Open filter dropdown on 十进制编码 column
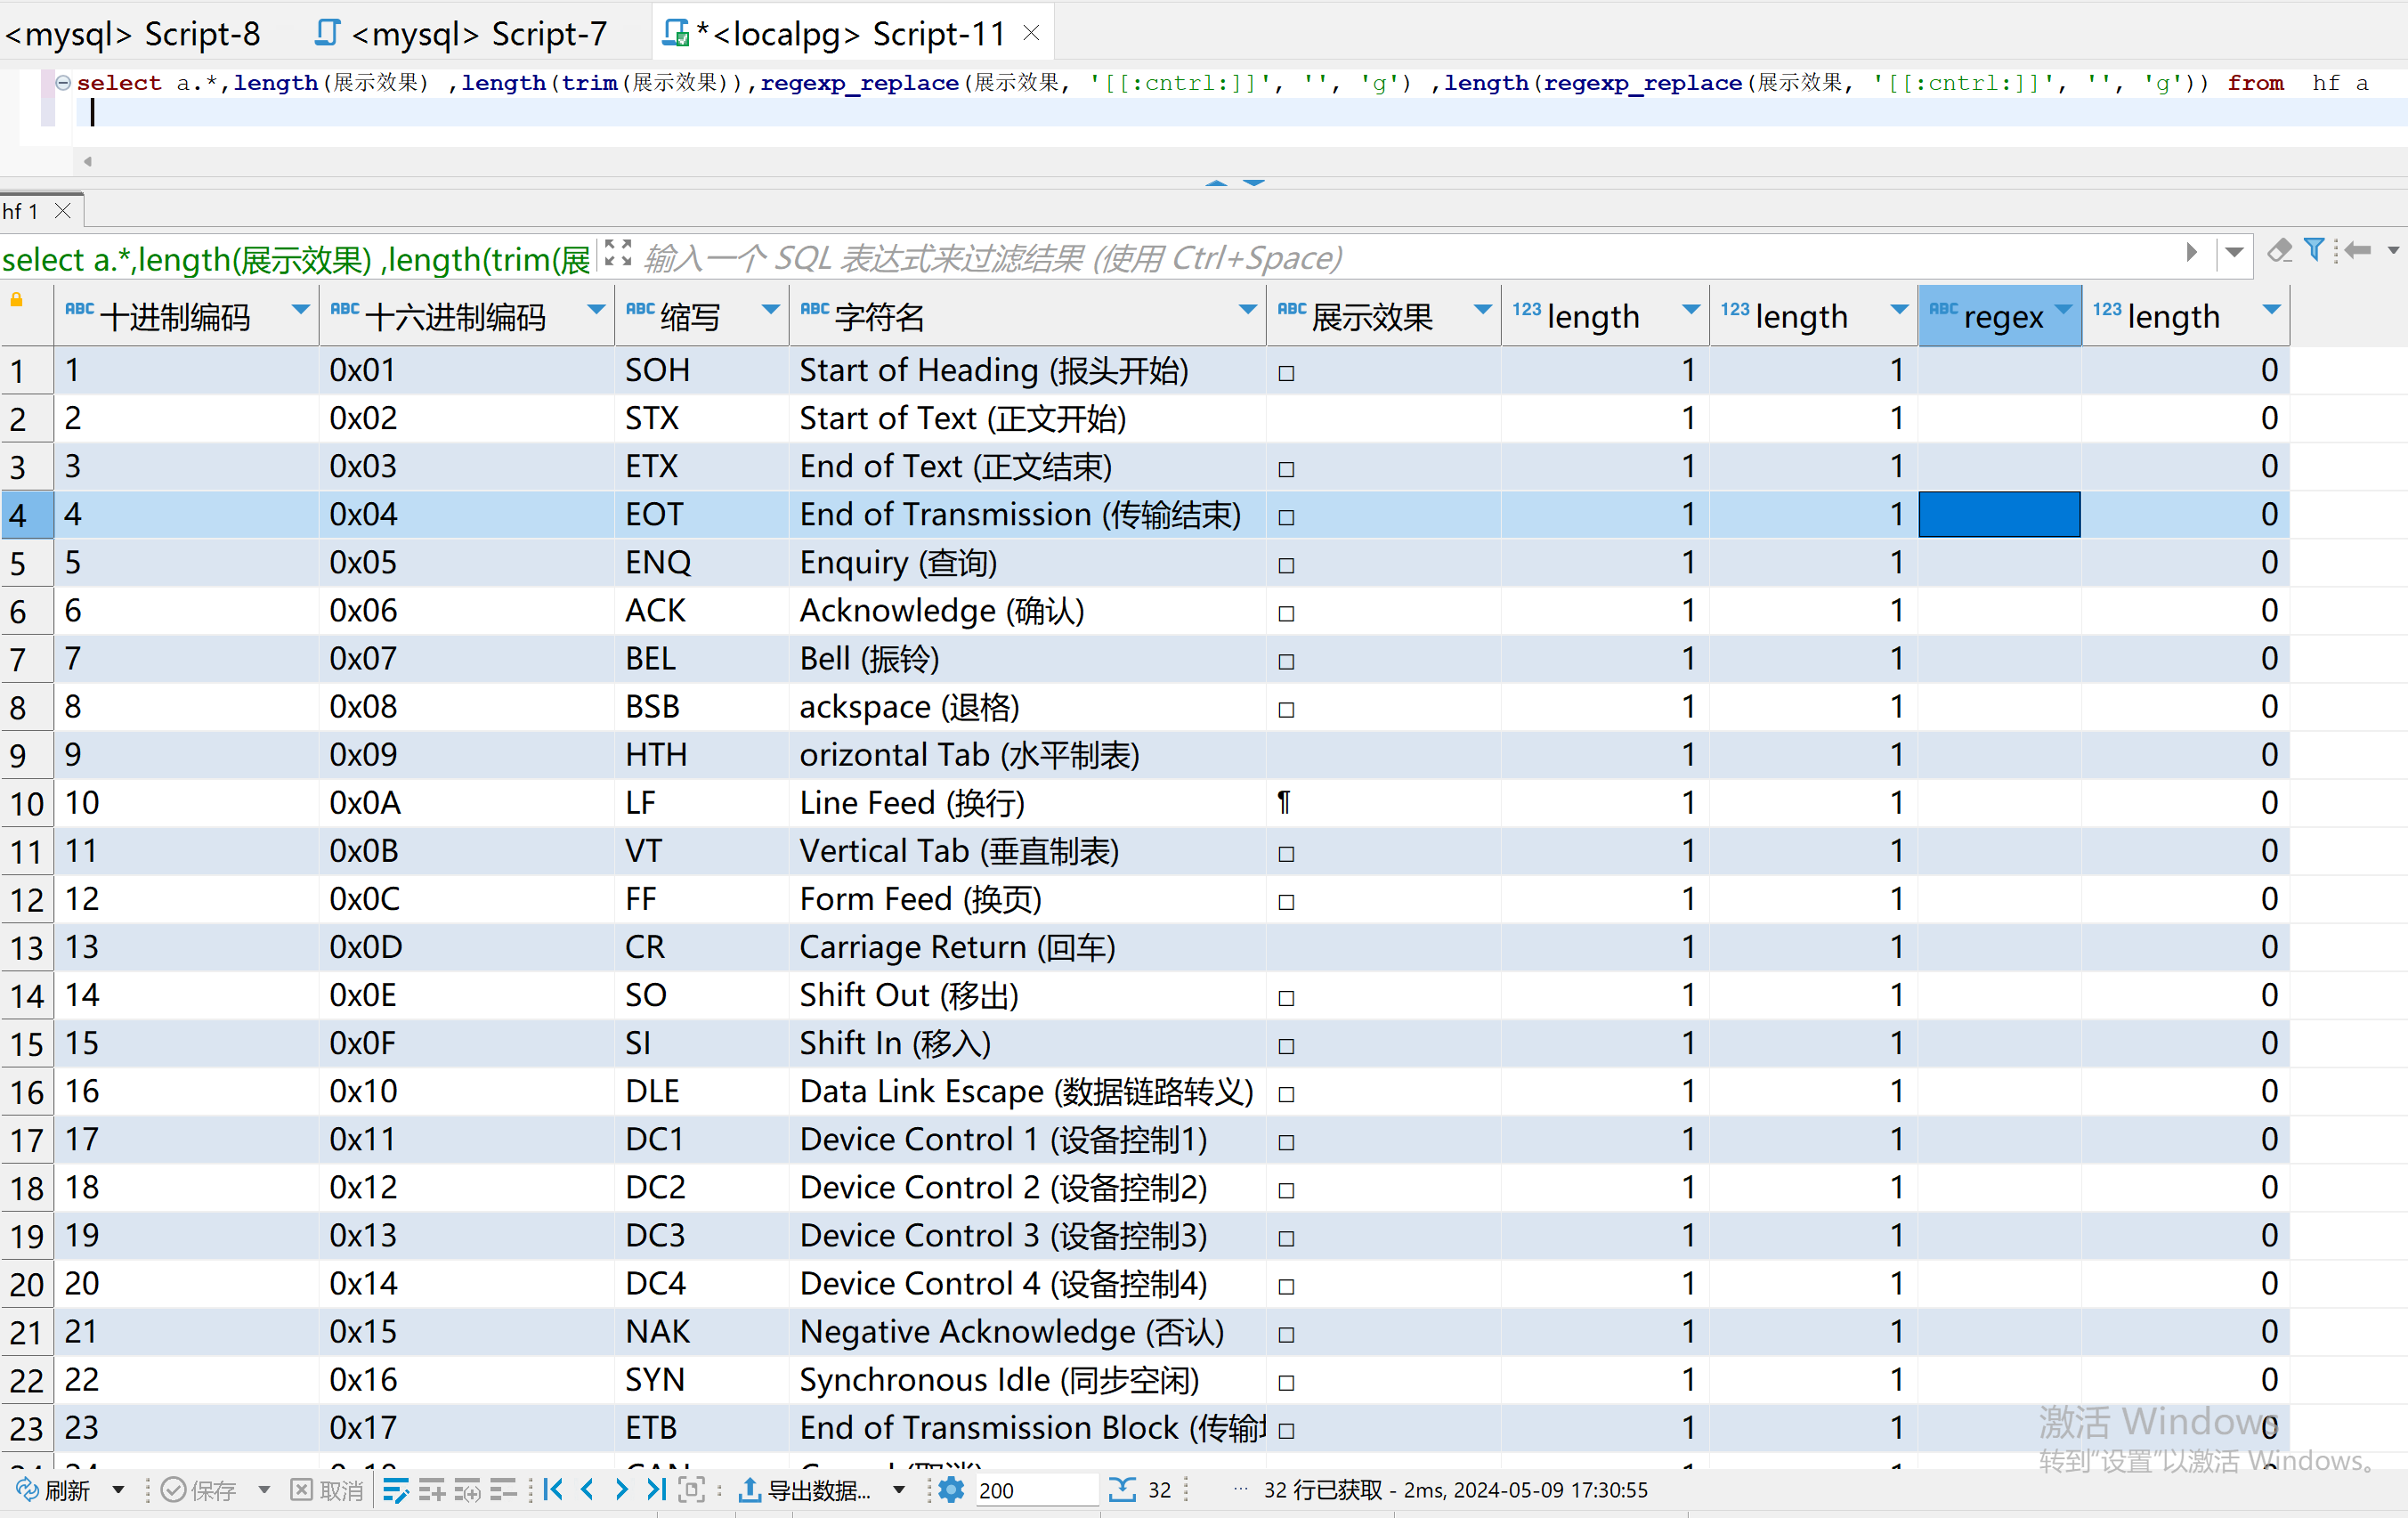 (299, 310)
